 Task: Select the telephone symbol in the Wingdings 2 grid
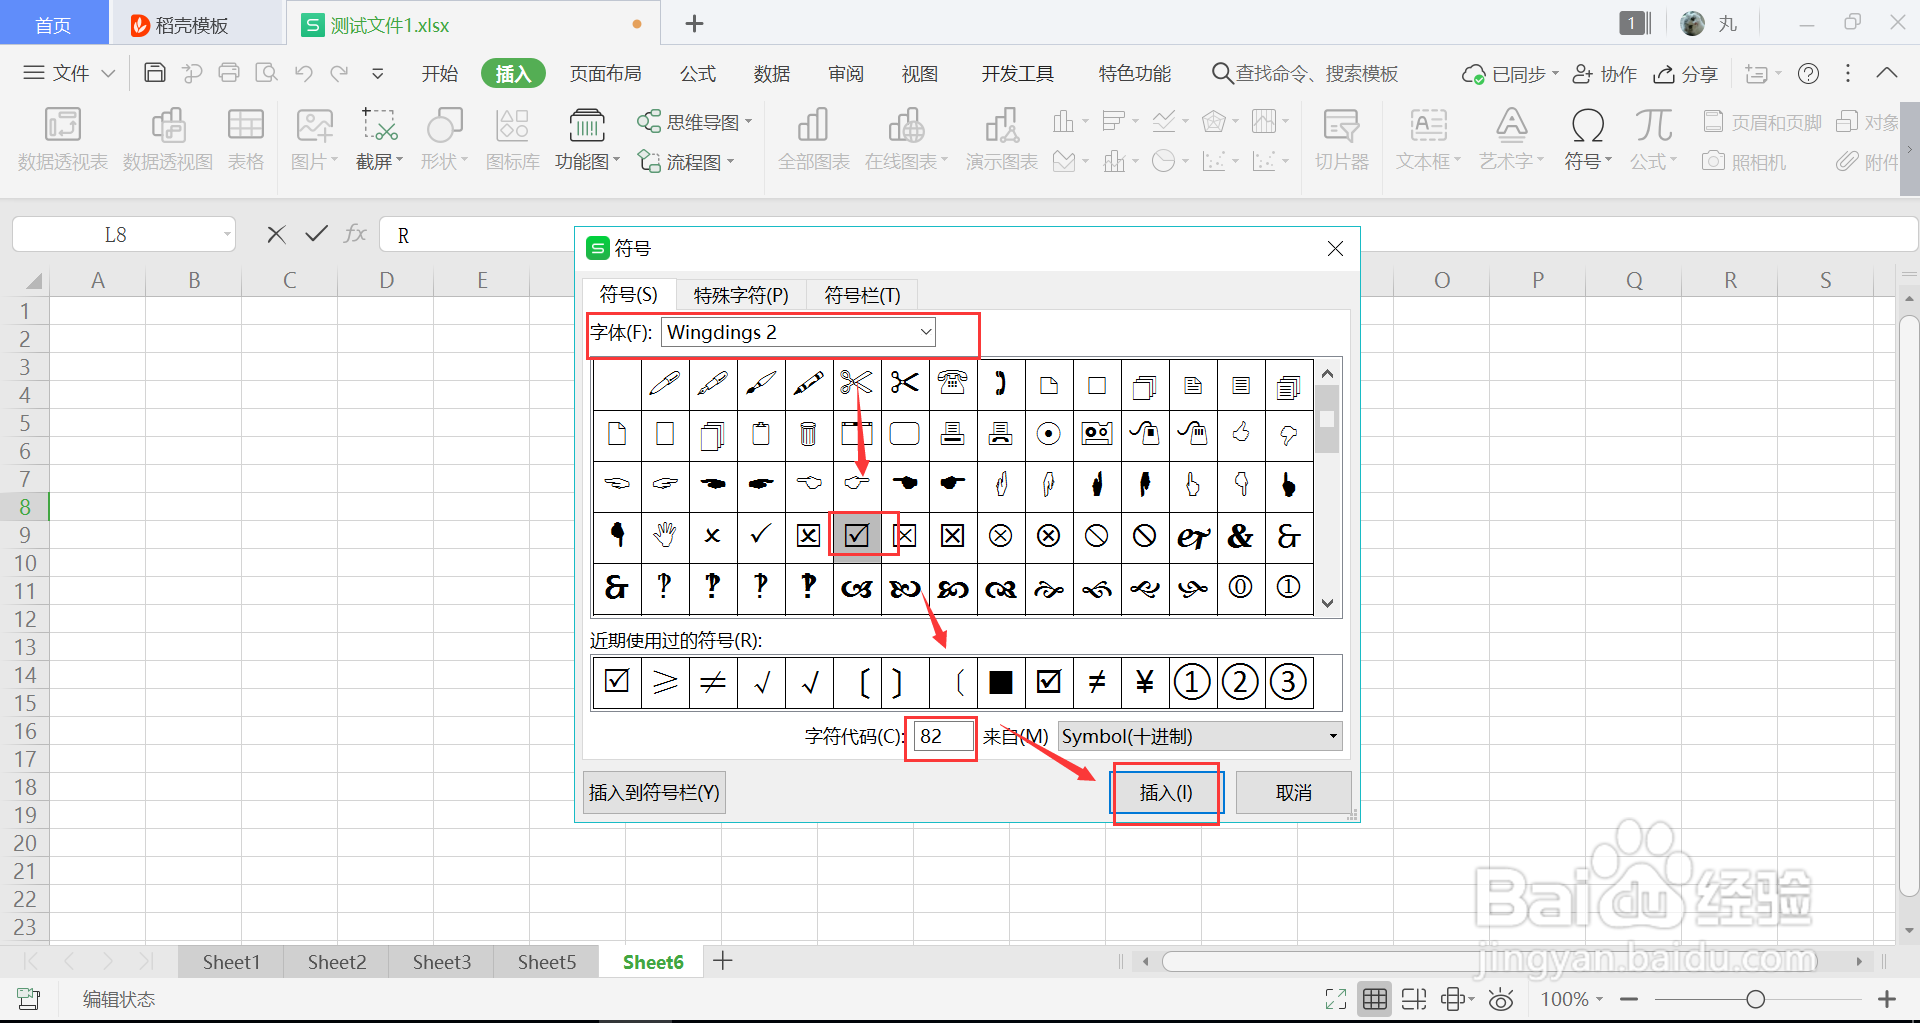coord(953,385)
